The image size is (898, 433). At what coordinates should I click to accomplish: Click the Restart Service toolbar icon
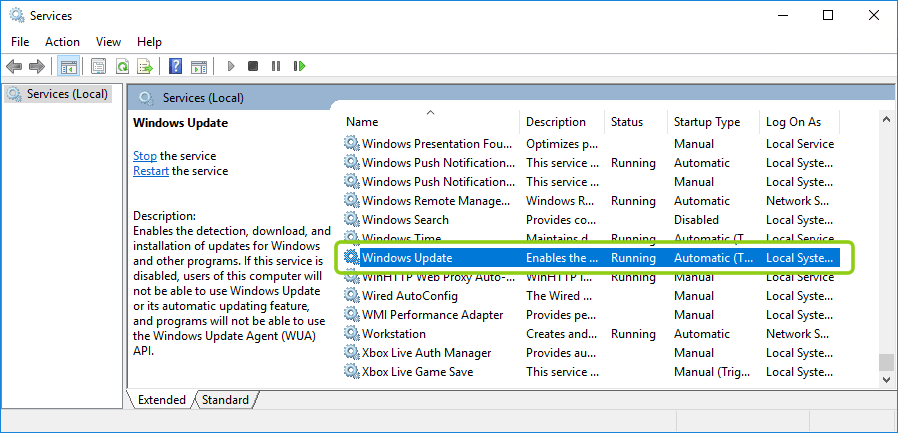[299, 67]
